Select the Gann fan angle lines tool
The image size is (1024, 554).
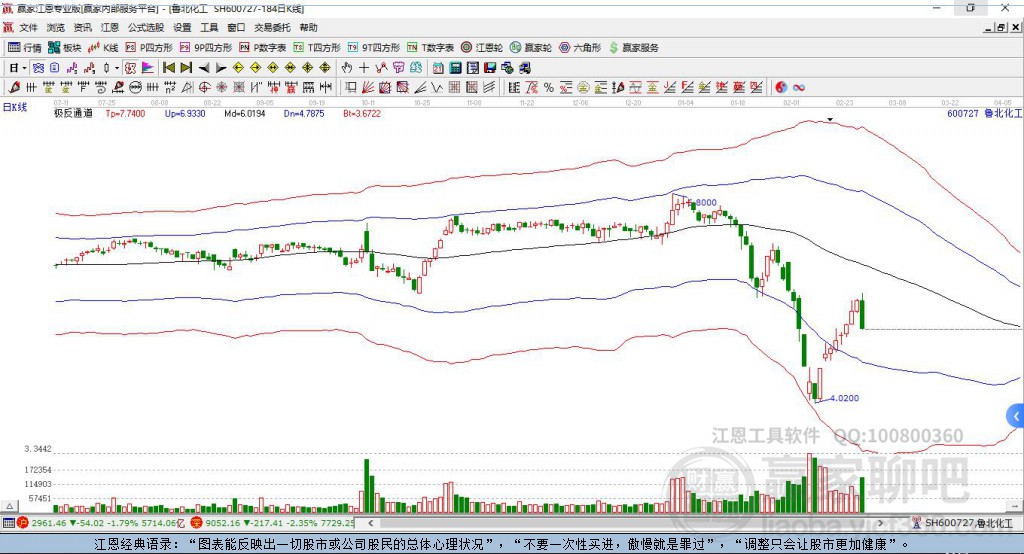coord(367,87)
